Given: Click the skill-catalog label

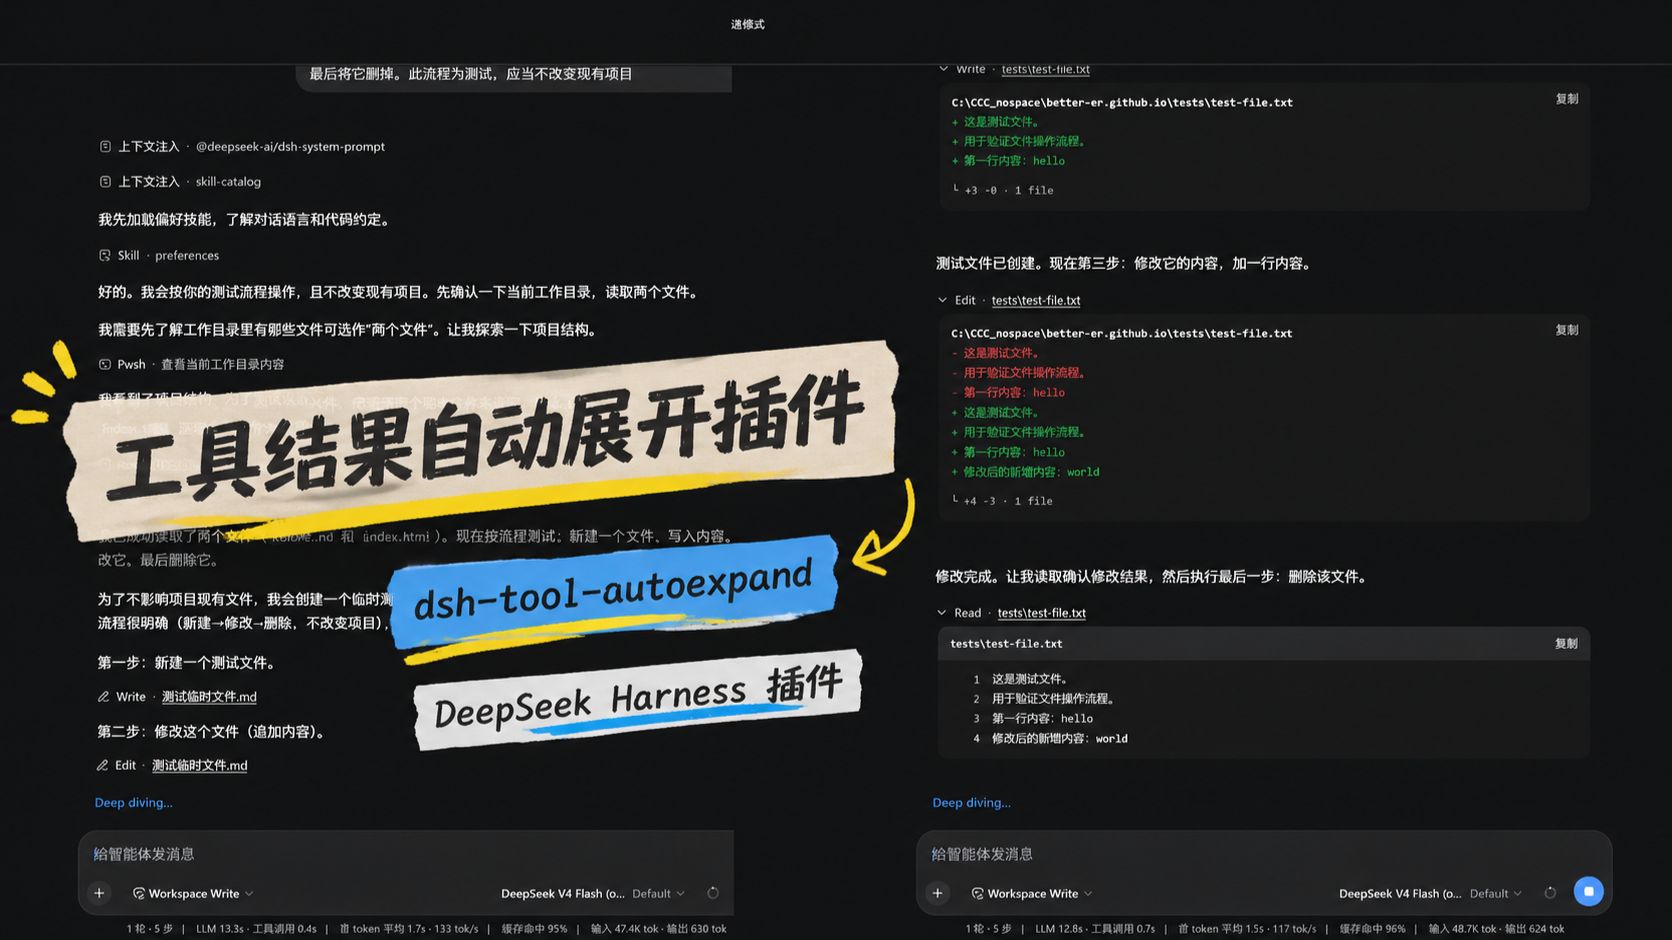Looking at the screenshot, I should click(x=228, y=181).
